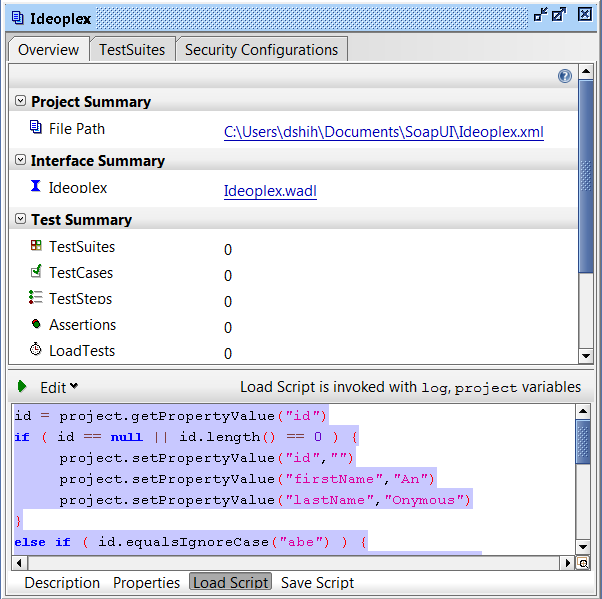Click script editor scroll right arrow
Image resolution: width=602 pixels, height=599 pixels.
tap(567, 563)
